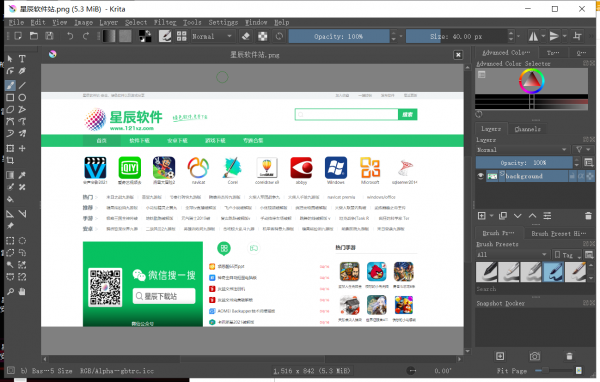The height and width of the screenshot is (382, 600).
Task: Toggle lock on background layer
Action: click(572, 176)
